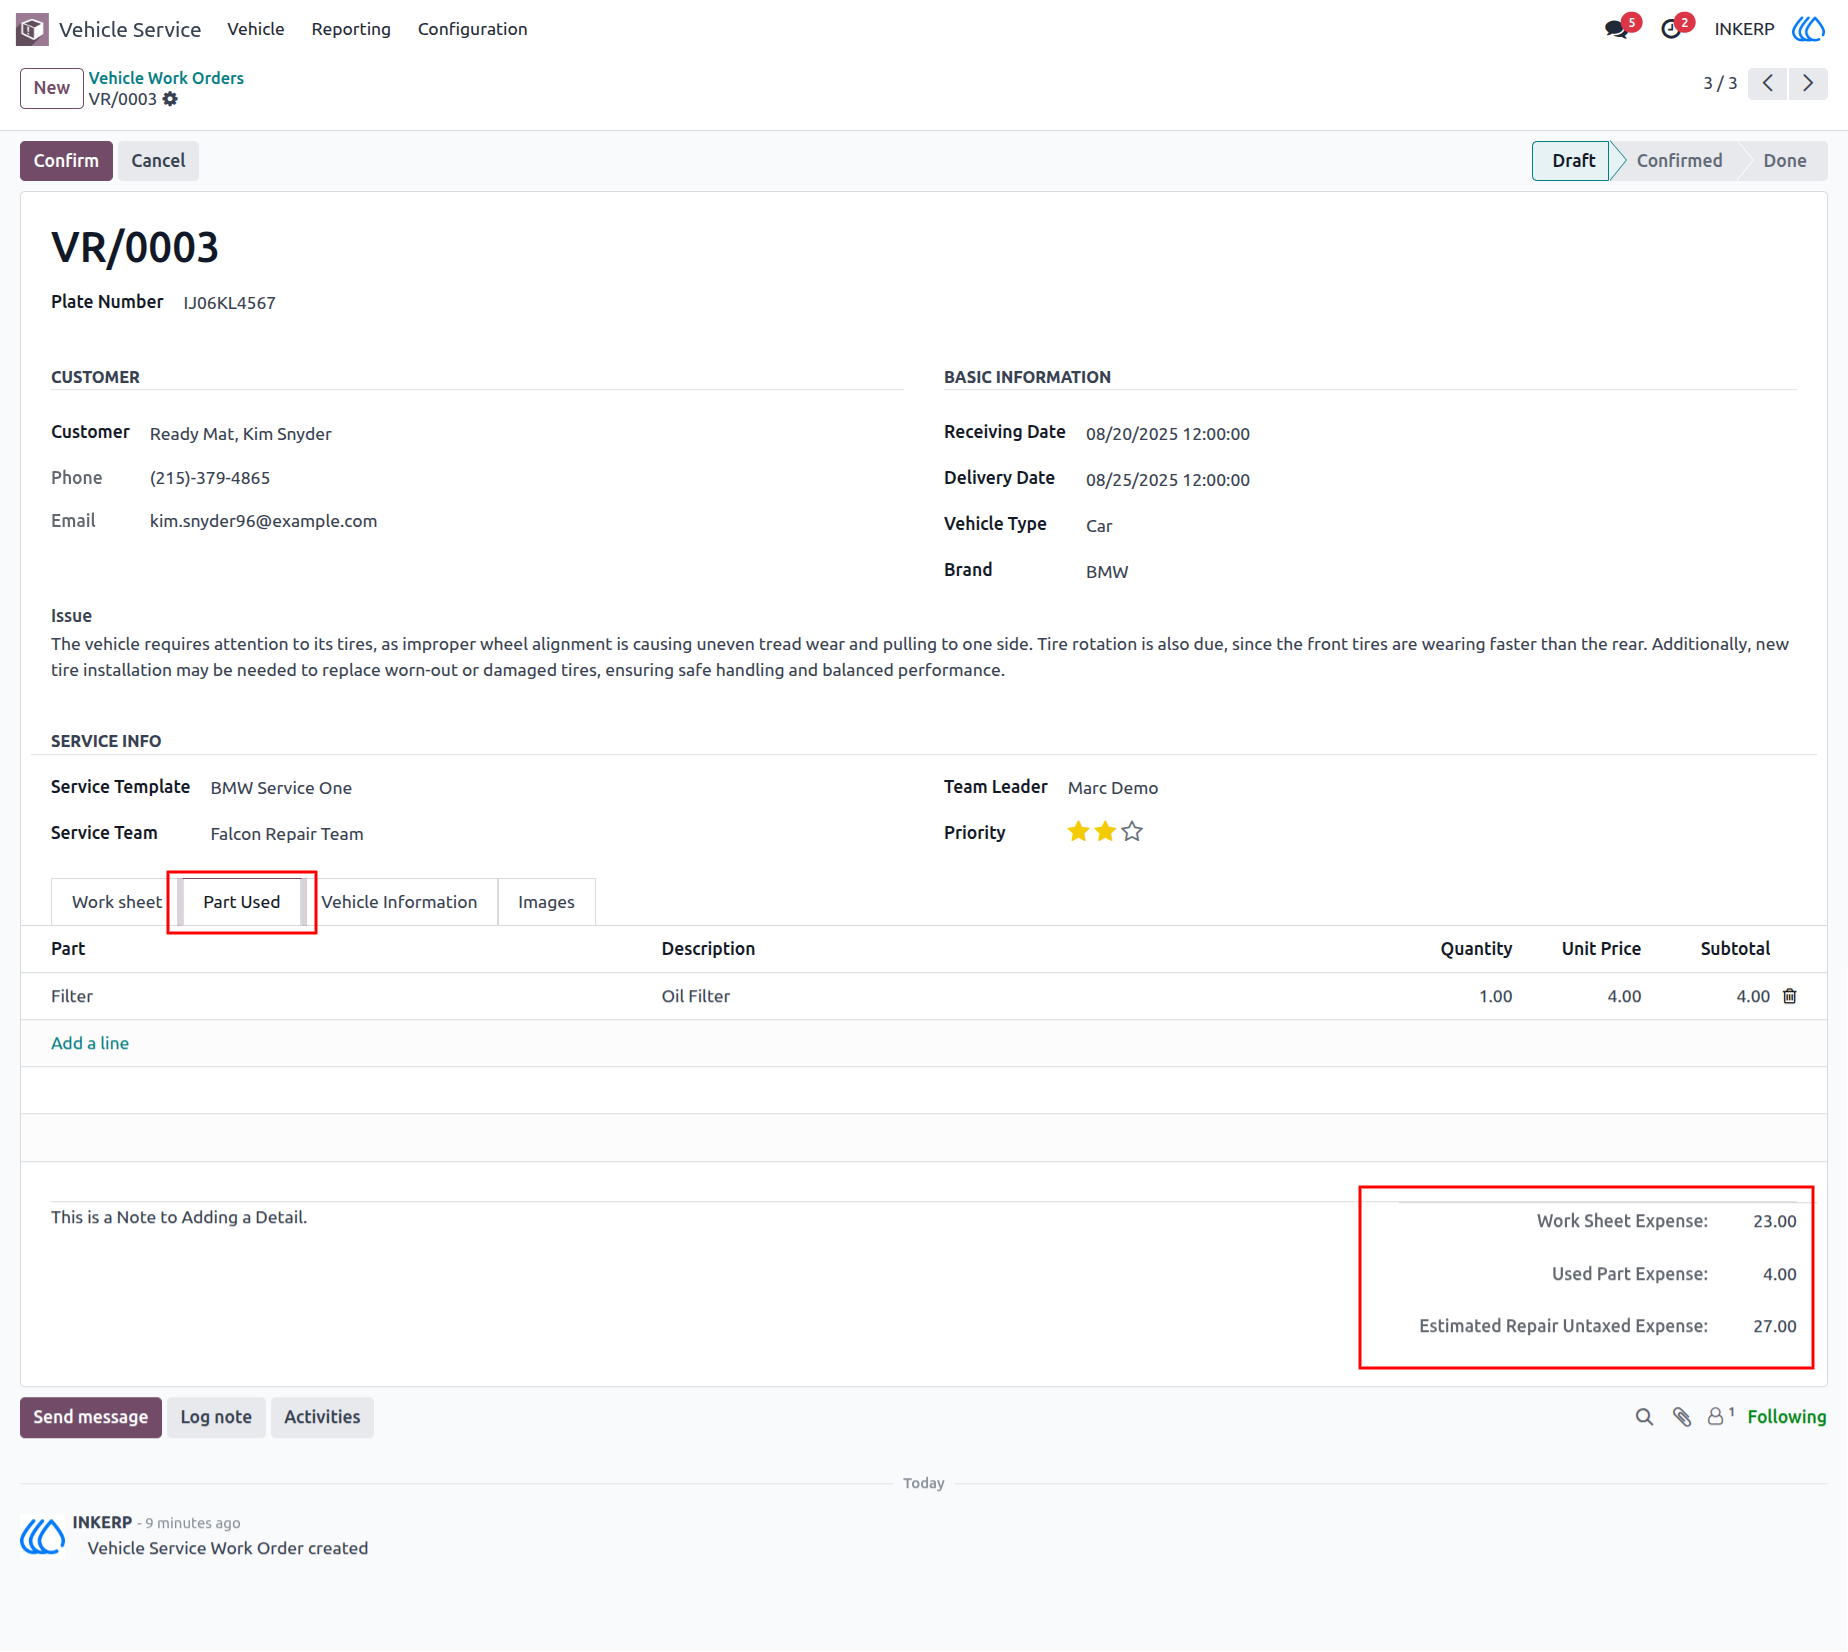Open the Activities button in chatter
1848x1652 pixels.
coord(322,1417)
